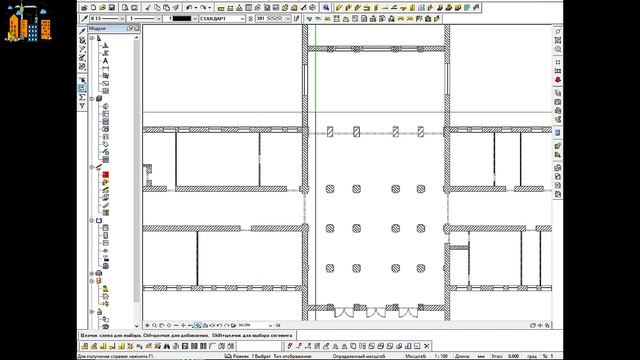
Task: Click the minus zoom-out icon in view bar
Action: pyautogui.click(x=176, y=325)
